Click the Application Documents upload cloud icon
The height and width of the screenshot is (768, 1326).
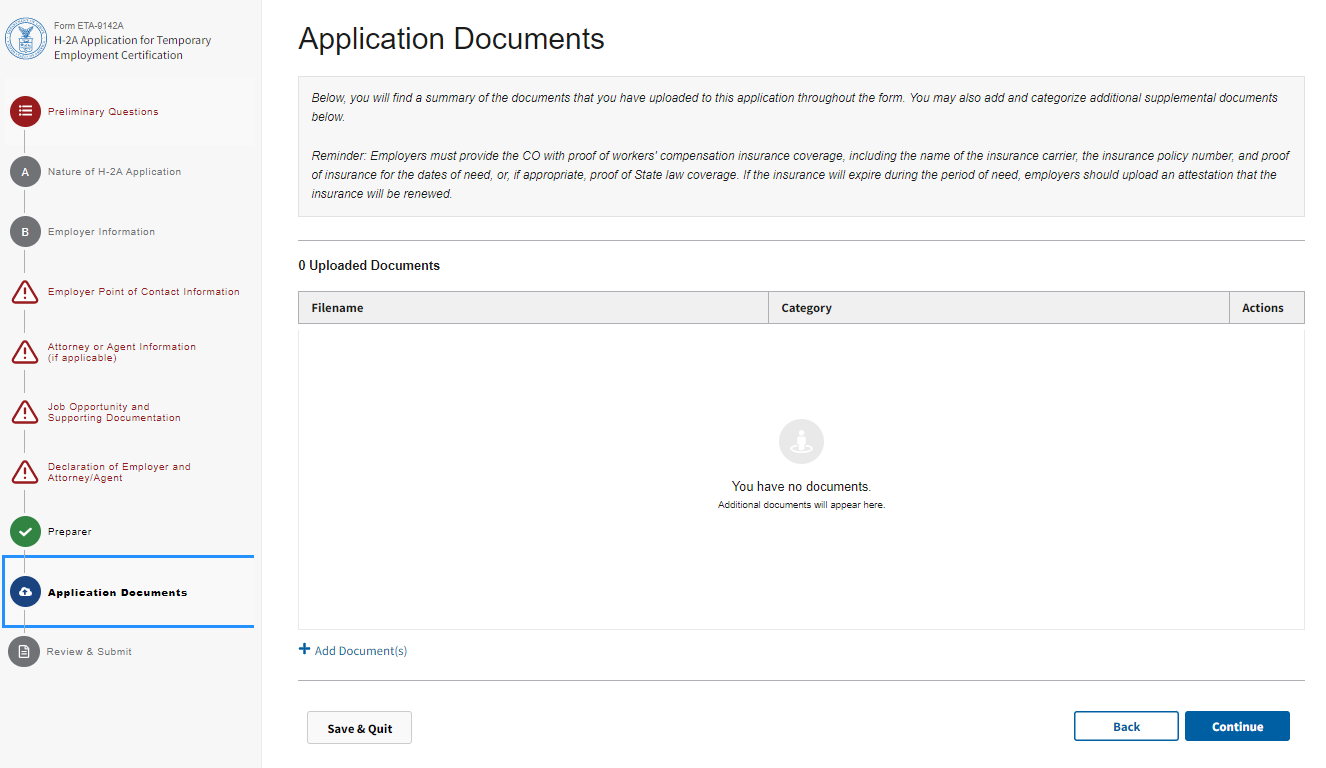(25, 592)
